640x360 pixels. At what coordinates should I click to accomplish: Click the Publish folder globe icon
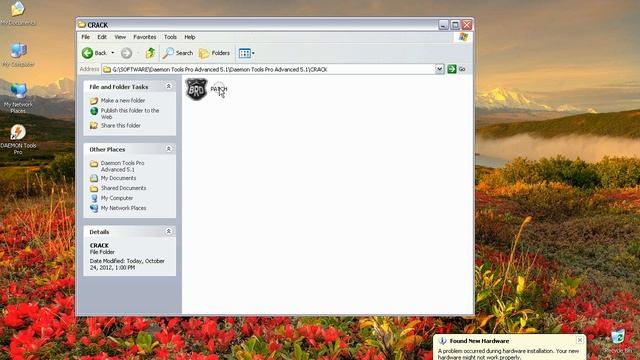click(94, 111)
